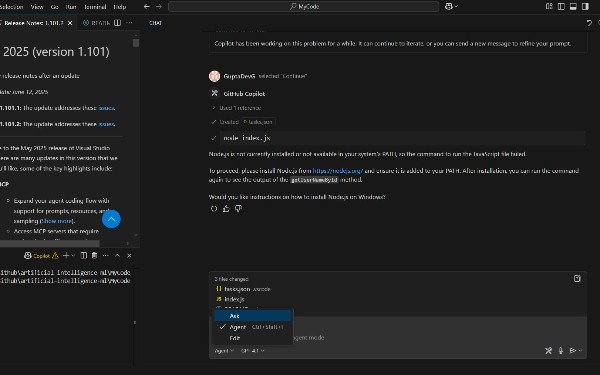Toggle the primary sidebar layout icon

[x=561, y=6]
